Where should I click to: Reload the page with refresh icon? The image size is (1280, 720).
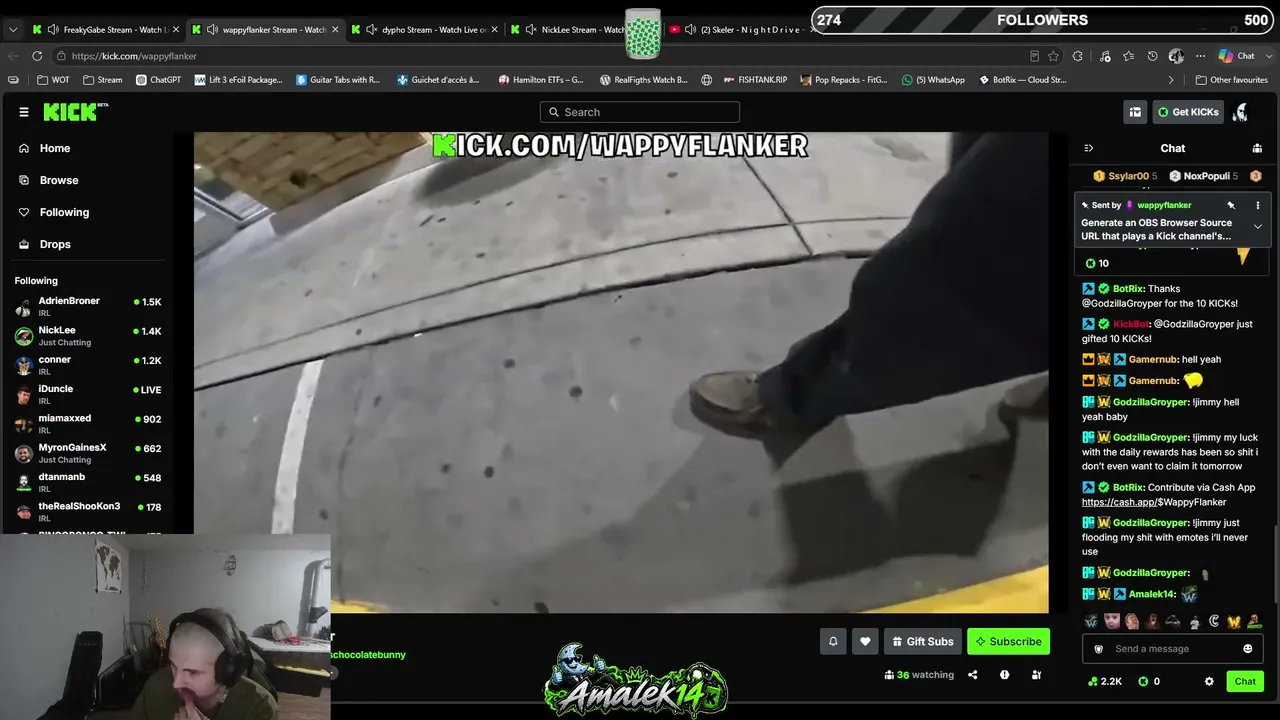(37, 56)
